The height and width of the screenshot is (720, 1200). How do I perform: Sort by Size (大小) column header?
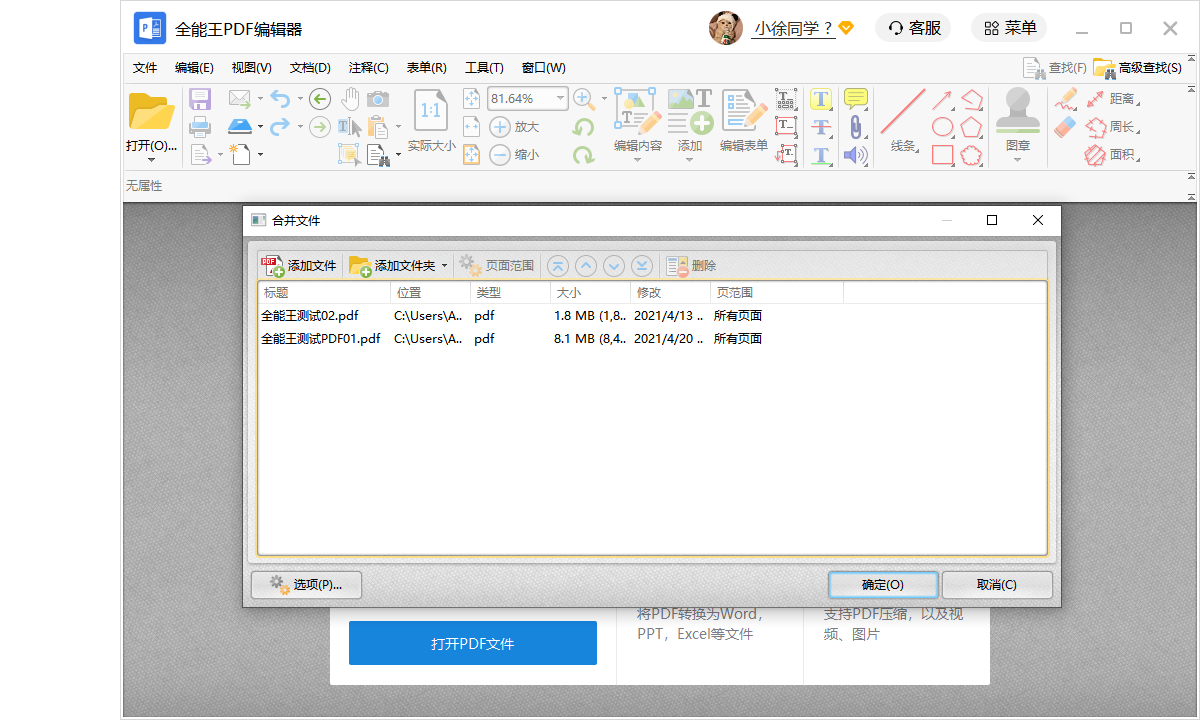tap(590, 293)
